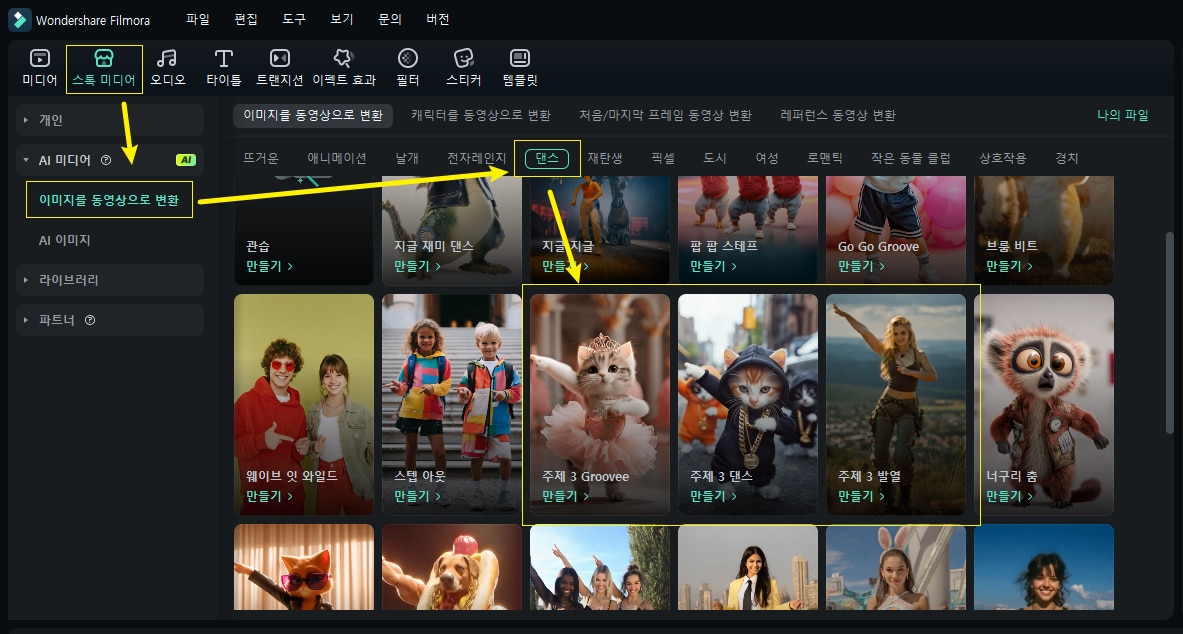The height and width of the screenshot is (634, 1183).
Task: Click 만들기 under 관습
Action: click(x=269, y=266)
